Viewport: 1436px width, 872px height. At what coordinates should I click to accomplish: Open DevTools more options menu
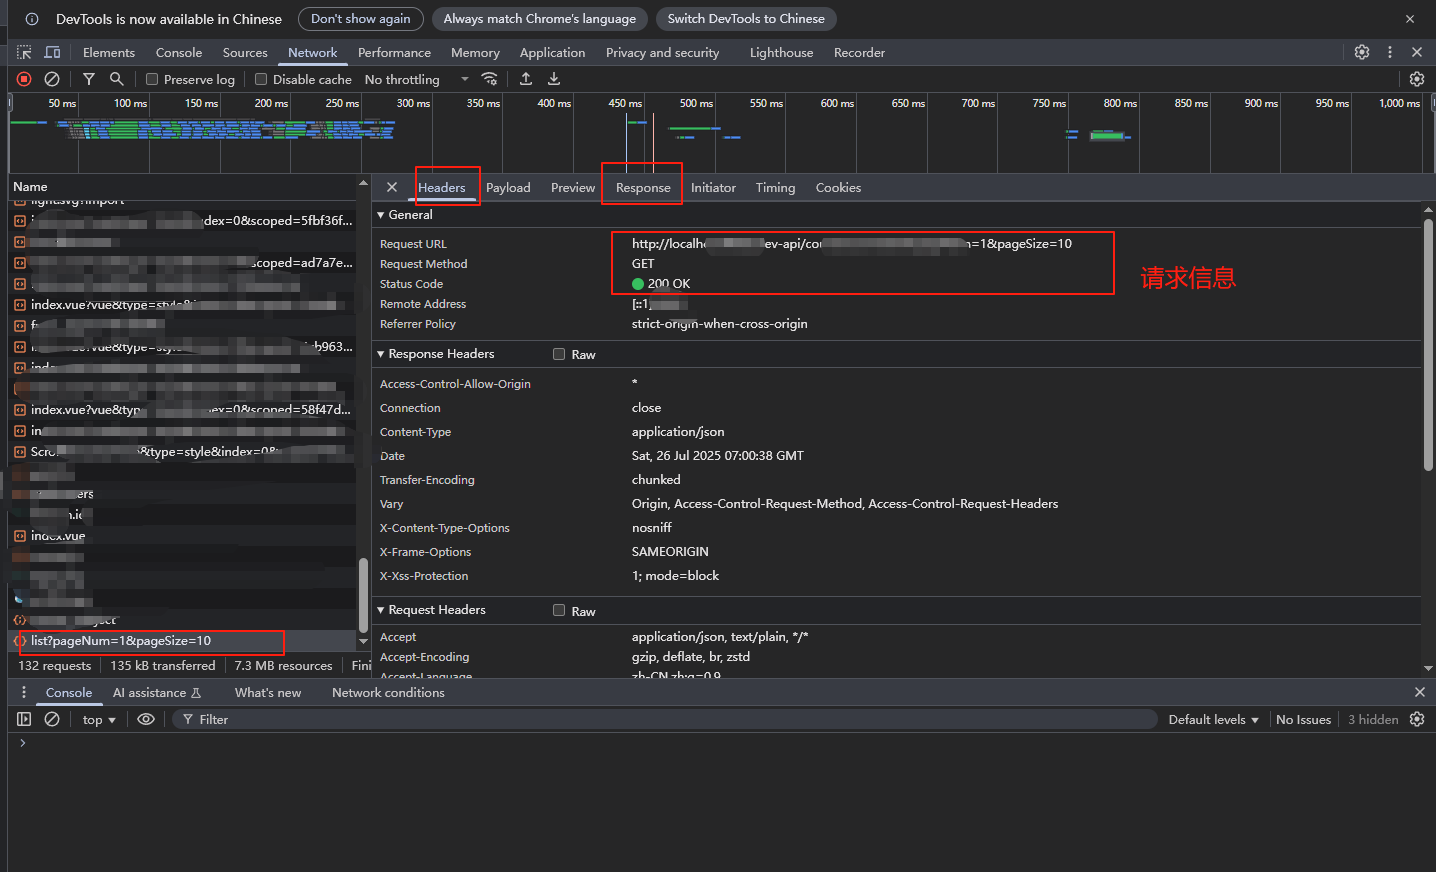click(1390, 52)
